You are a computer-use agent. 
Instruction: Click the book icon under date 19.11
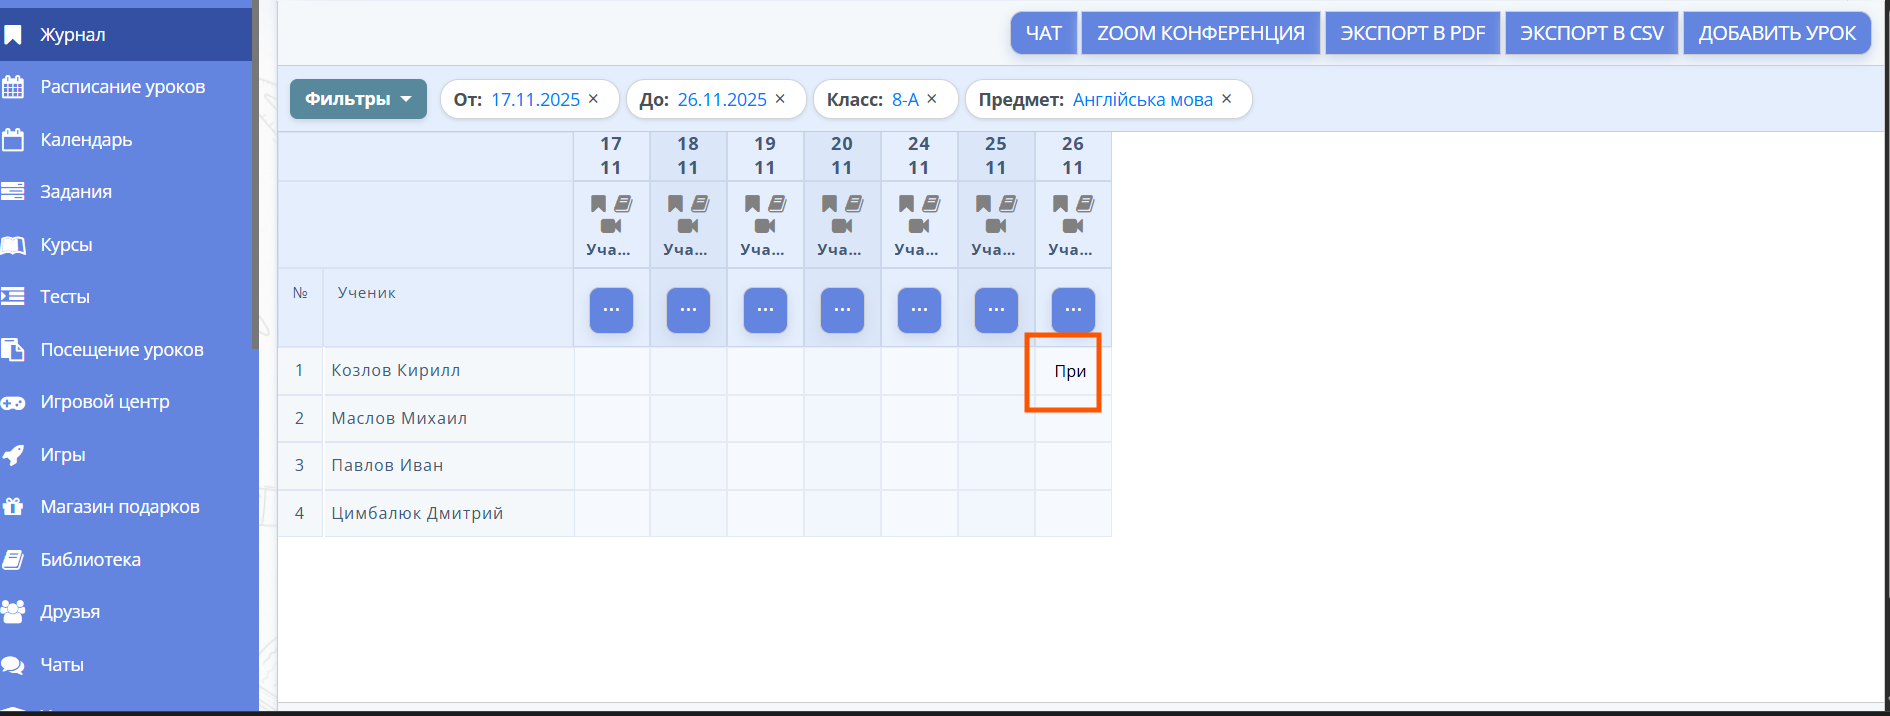point(777,204)
